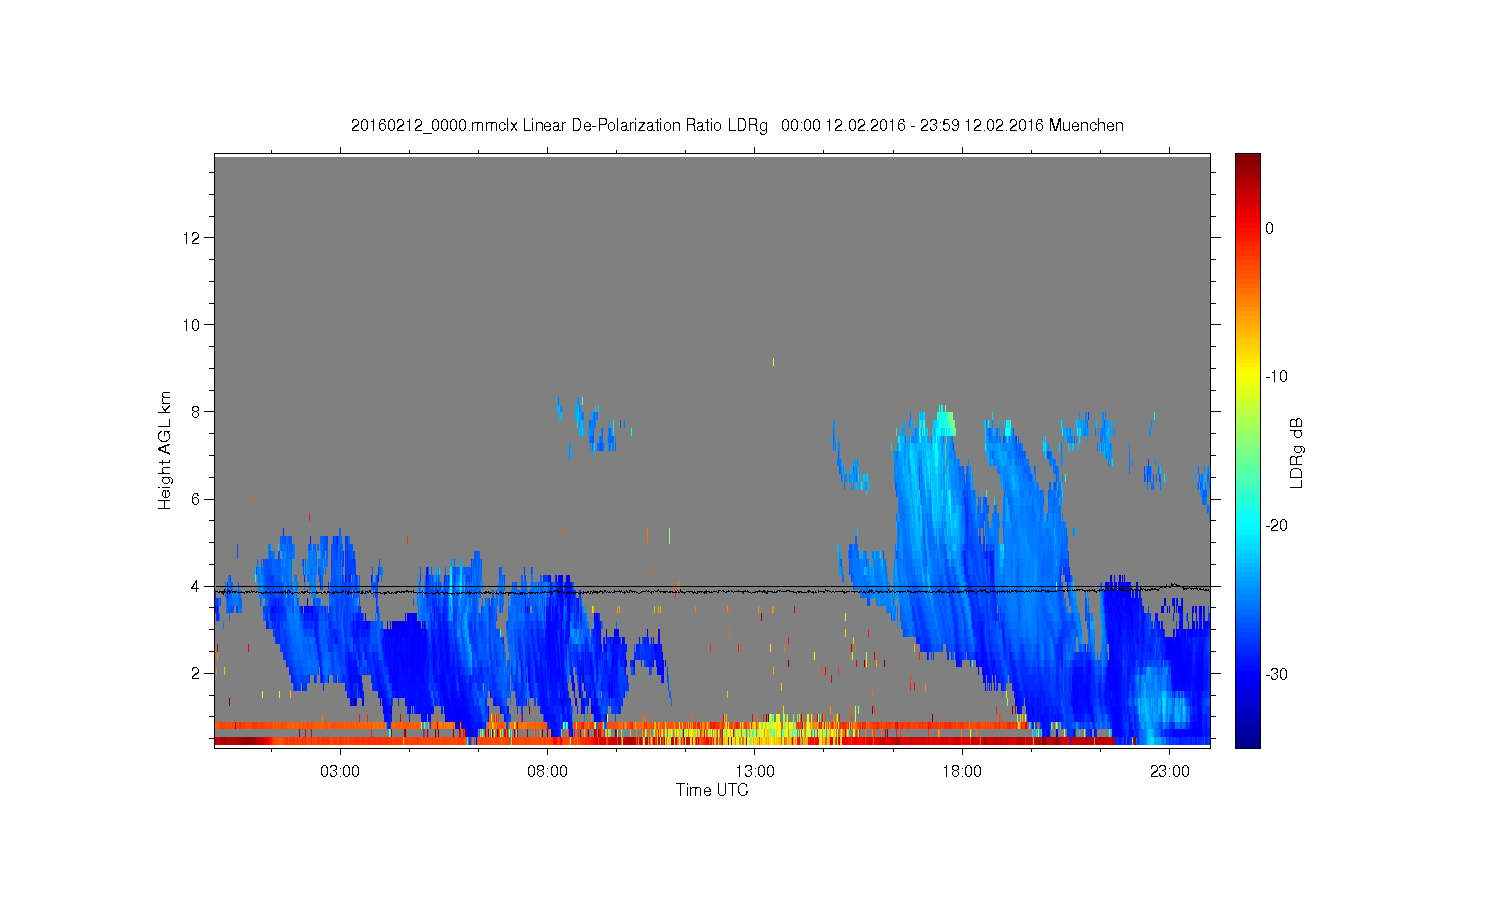The width and height of the screenshot is (1500, 900).
Task: Click the station name "Muenchen" in the title
Action: pyautogui.click(x=1086, y=126)
